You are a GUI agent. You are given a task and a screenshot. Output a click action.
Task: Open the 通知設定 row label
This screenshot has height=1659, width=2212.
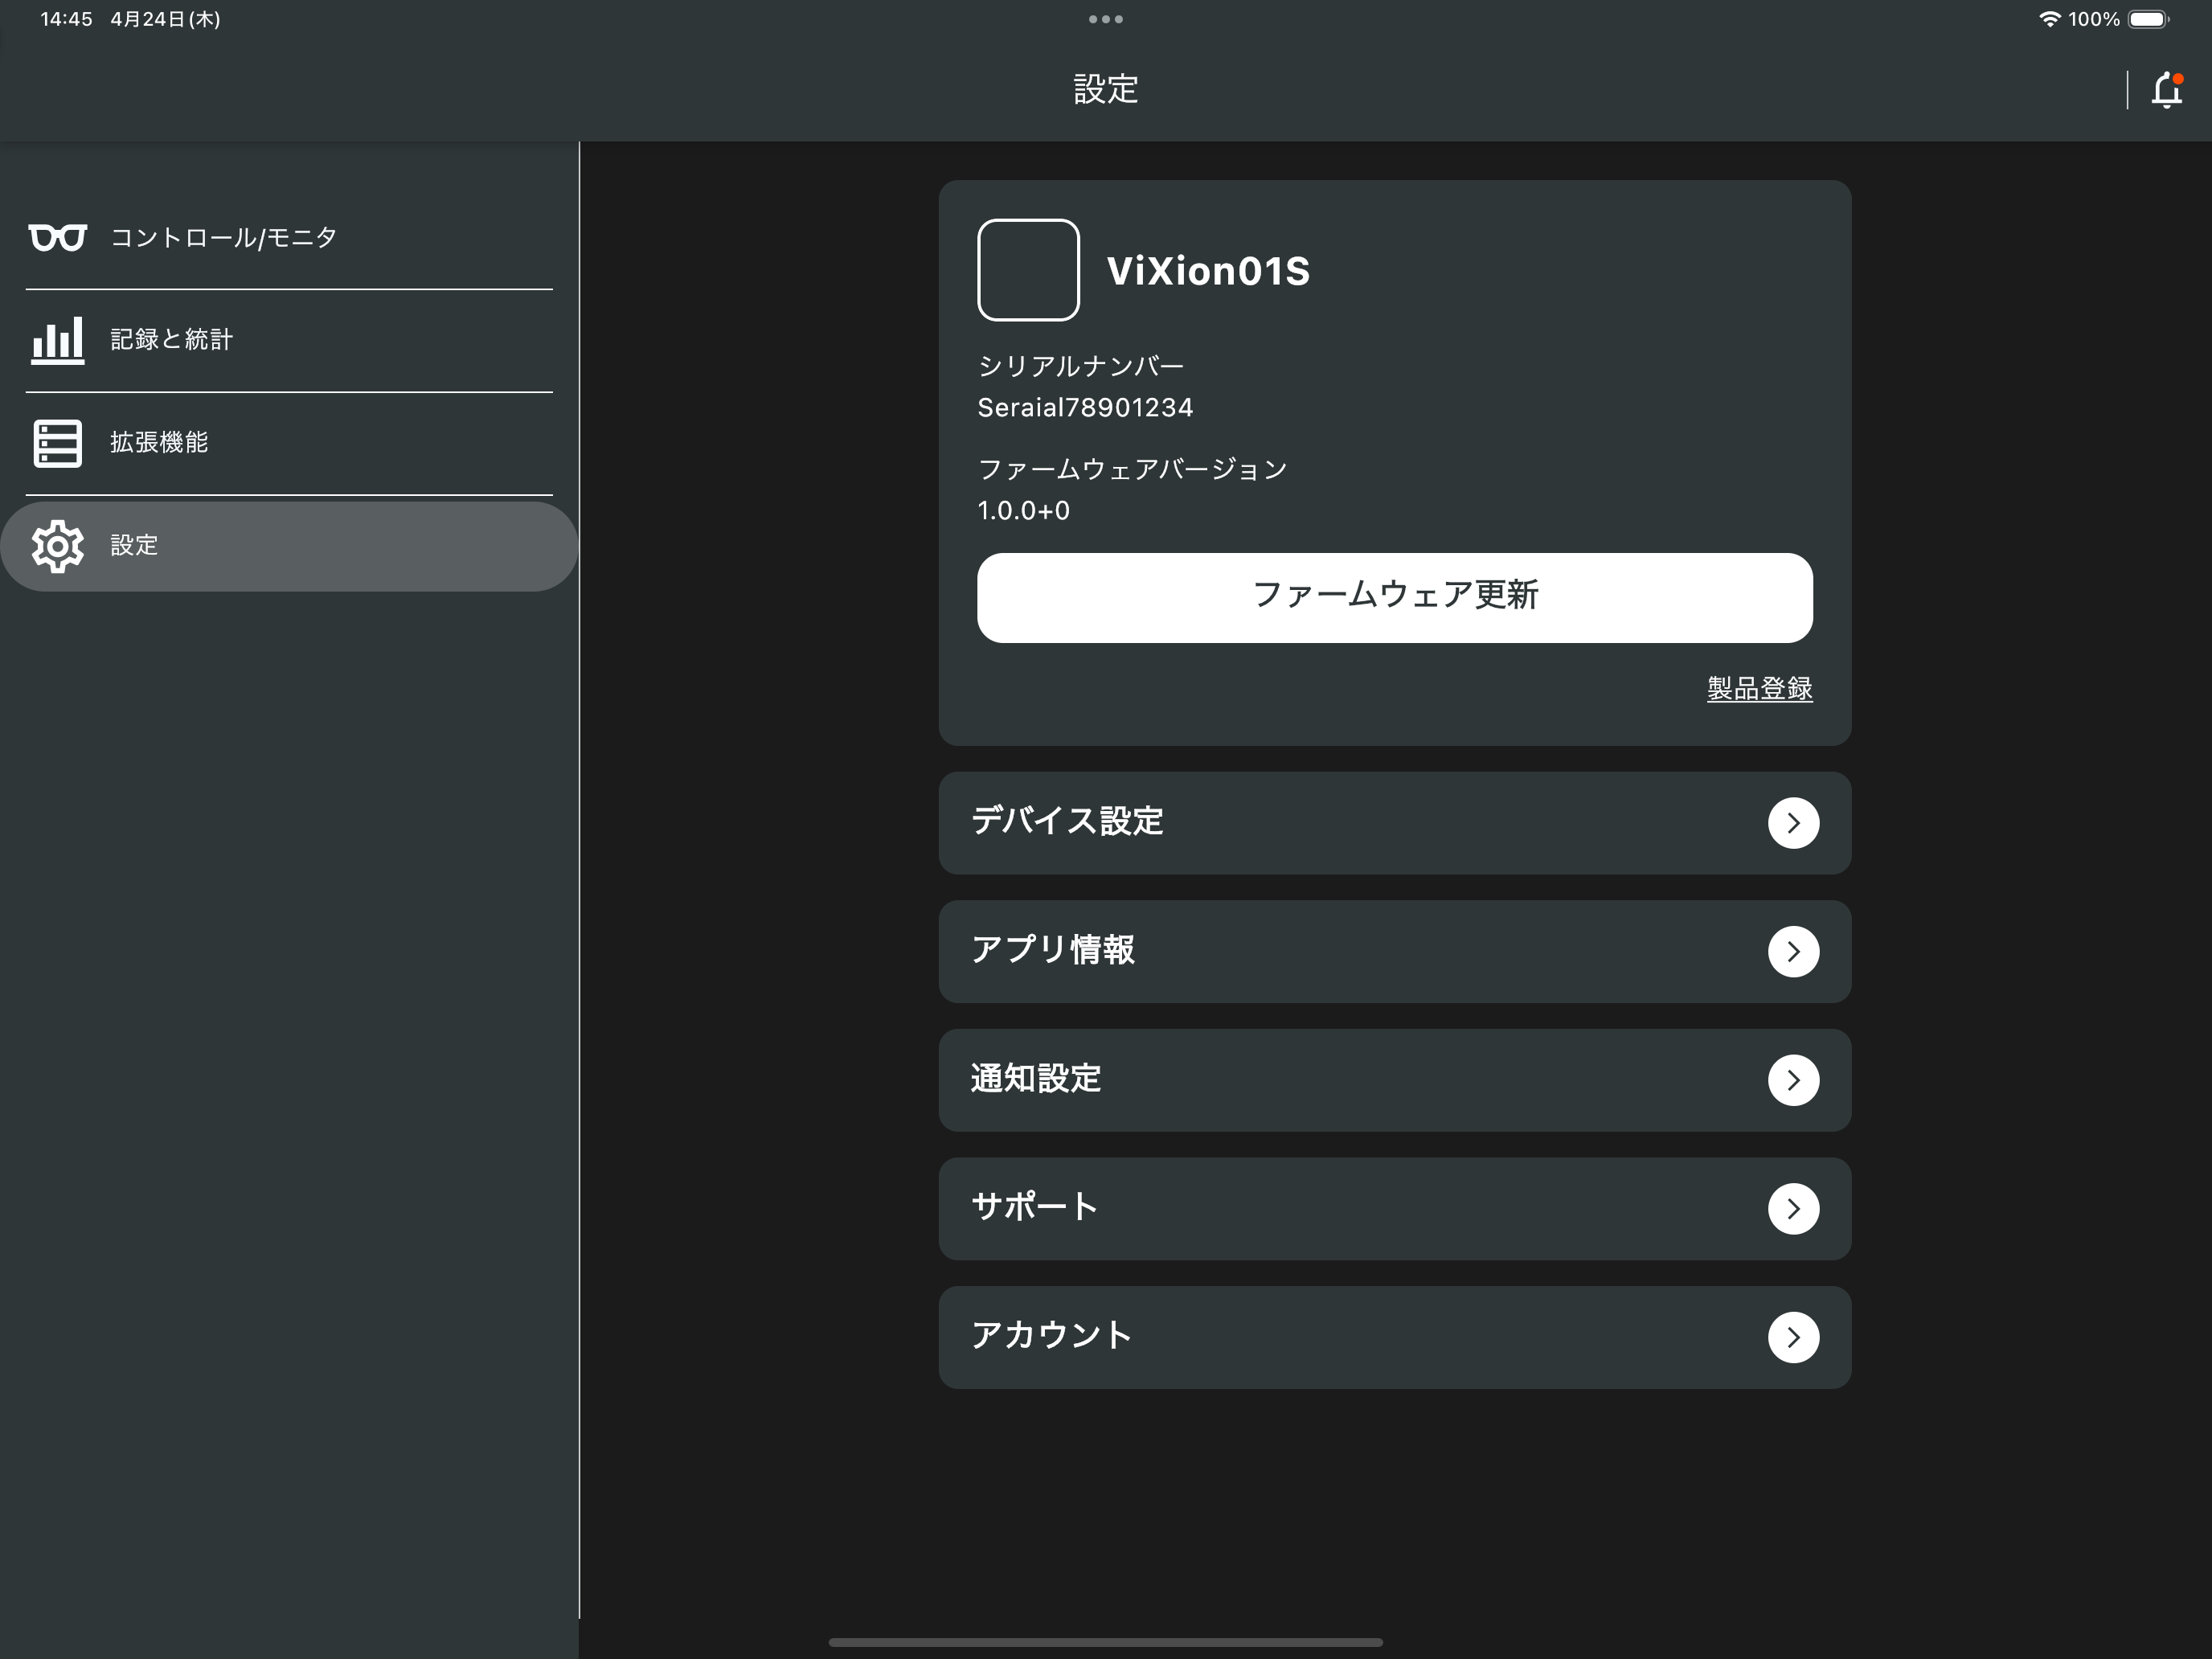(x=1036, y=1078)
